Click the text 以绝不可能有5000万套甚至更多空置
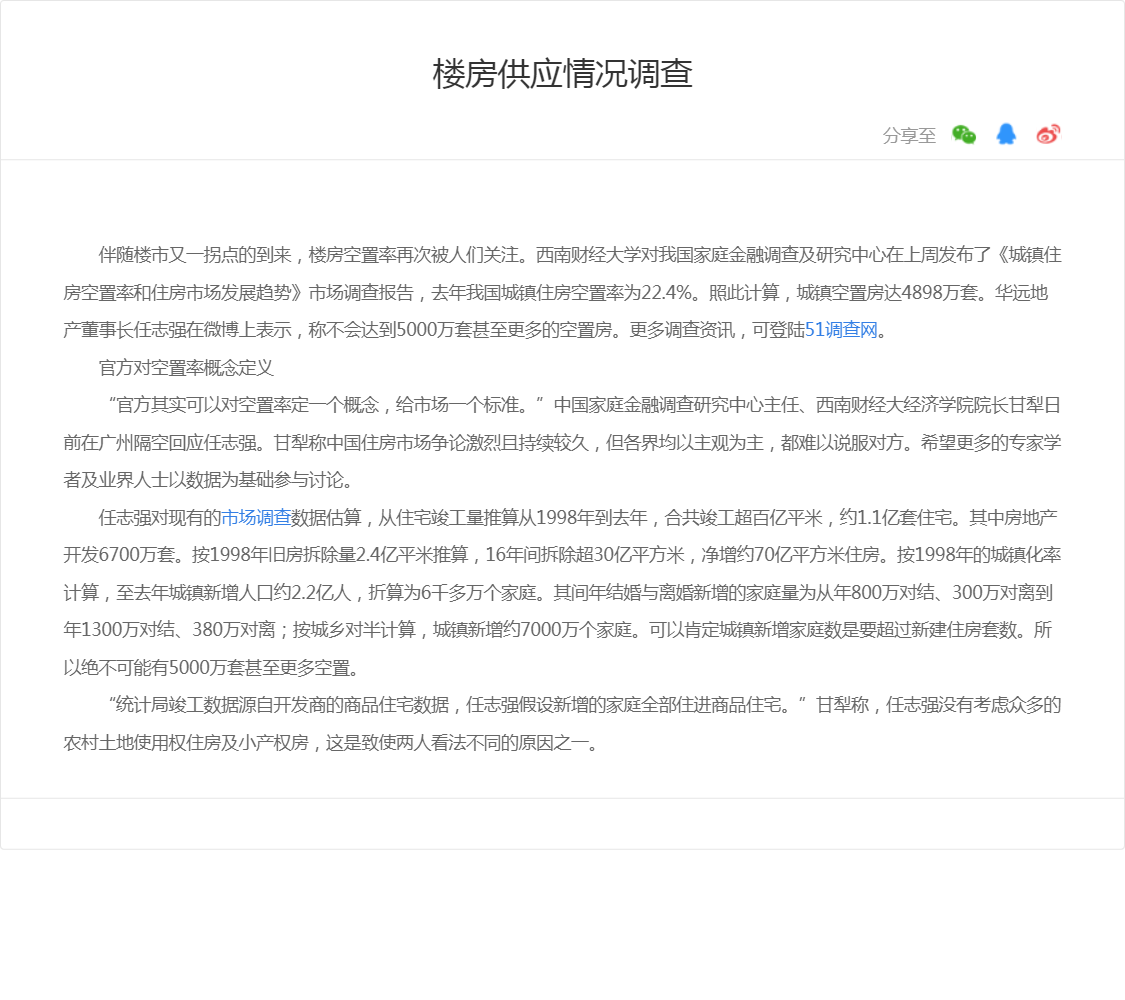Screen dimensions: 1125x1000 click(207, 668)
